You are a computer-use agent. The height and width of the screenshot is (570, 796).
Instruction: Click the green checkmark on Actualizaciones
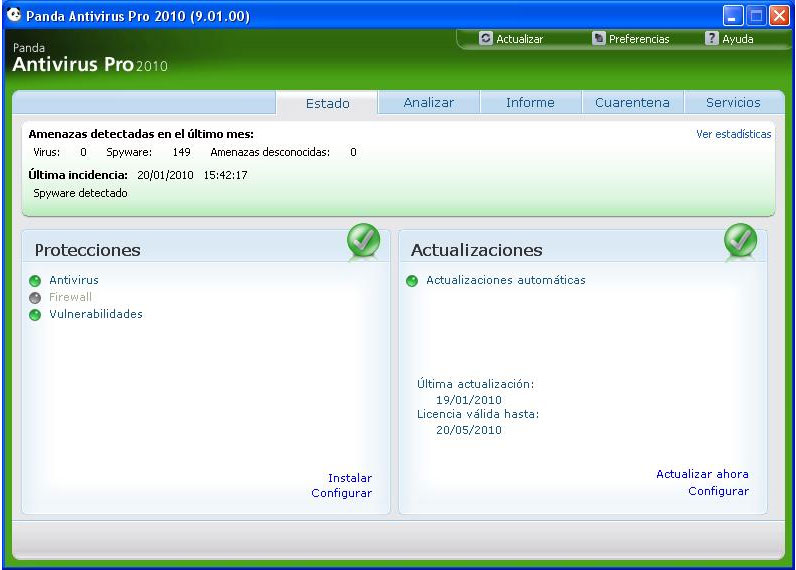tap(740, 240)
